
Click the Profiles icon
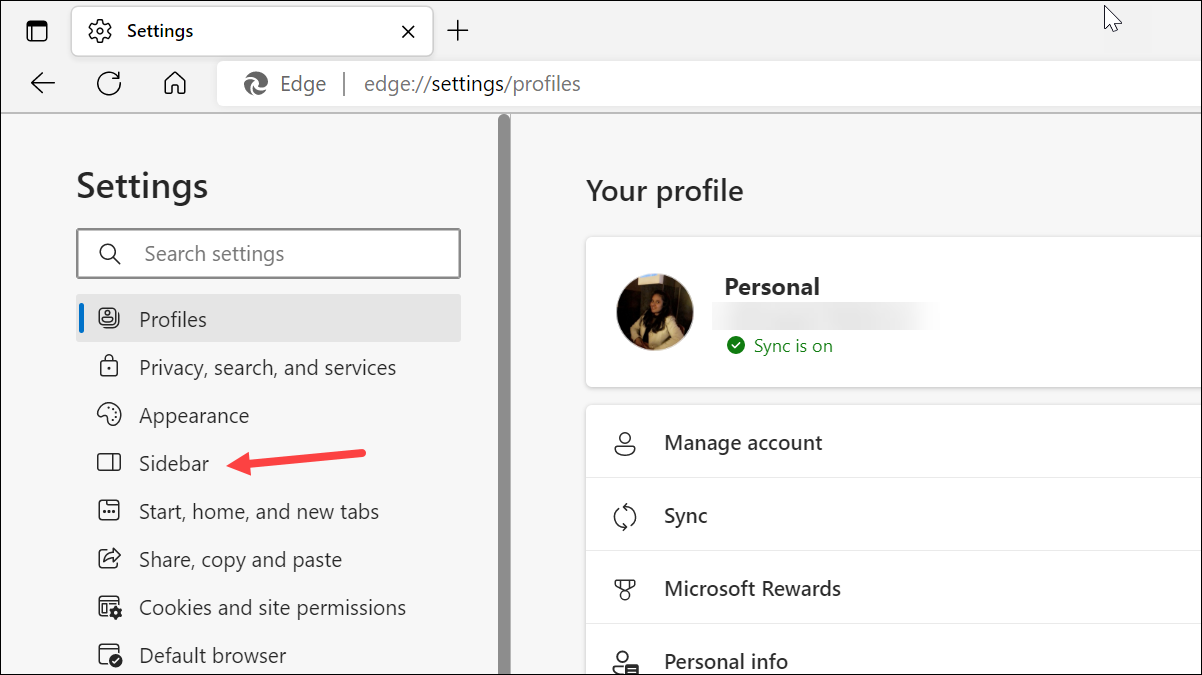[109, 318]
